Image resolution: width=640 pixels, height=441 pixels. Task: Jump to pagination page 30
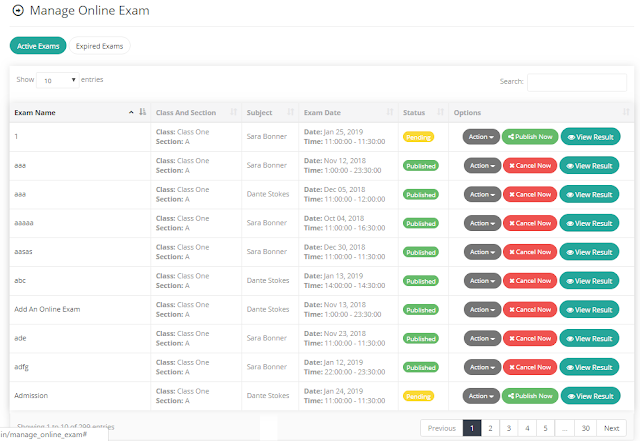(585, 428)
